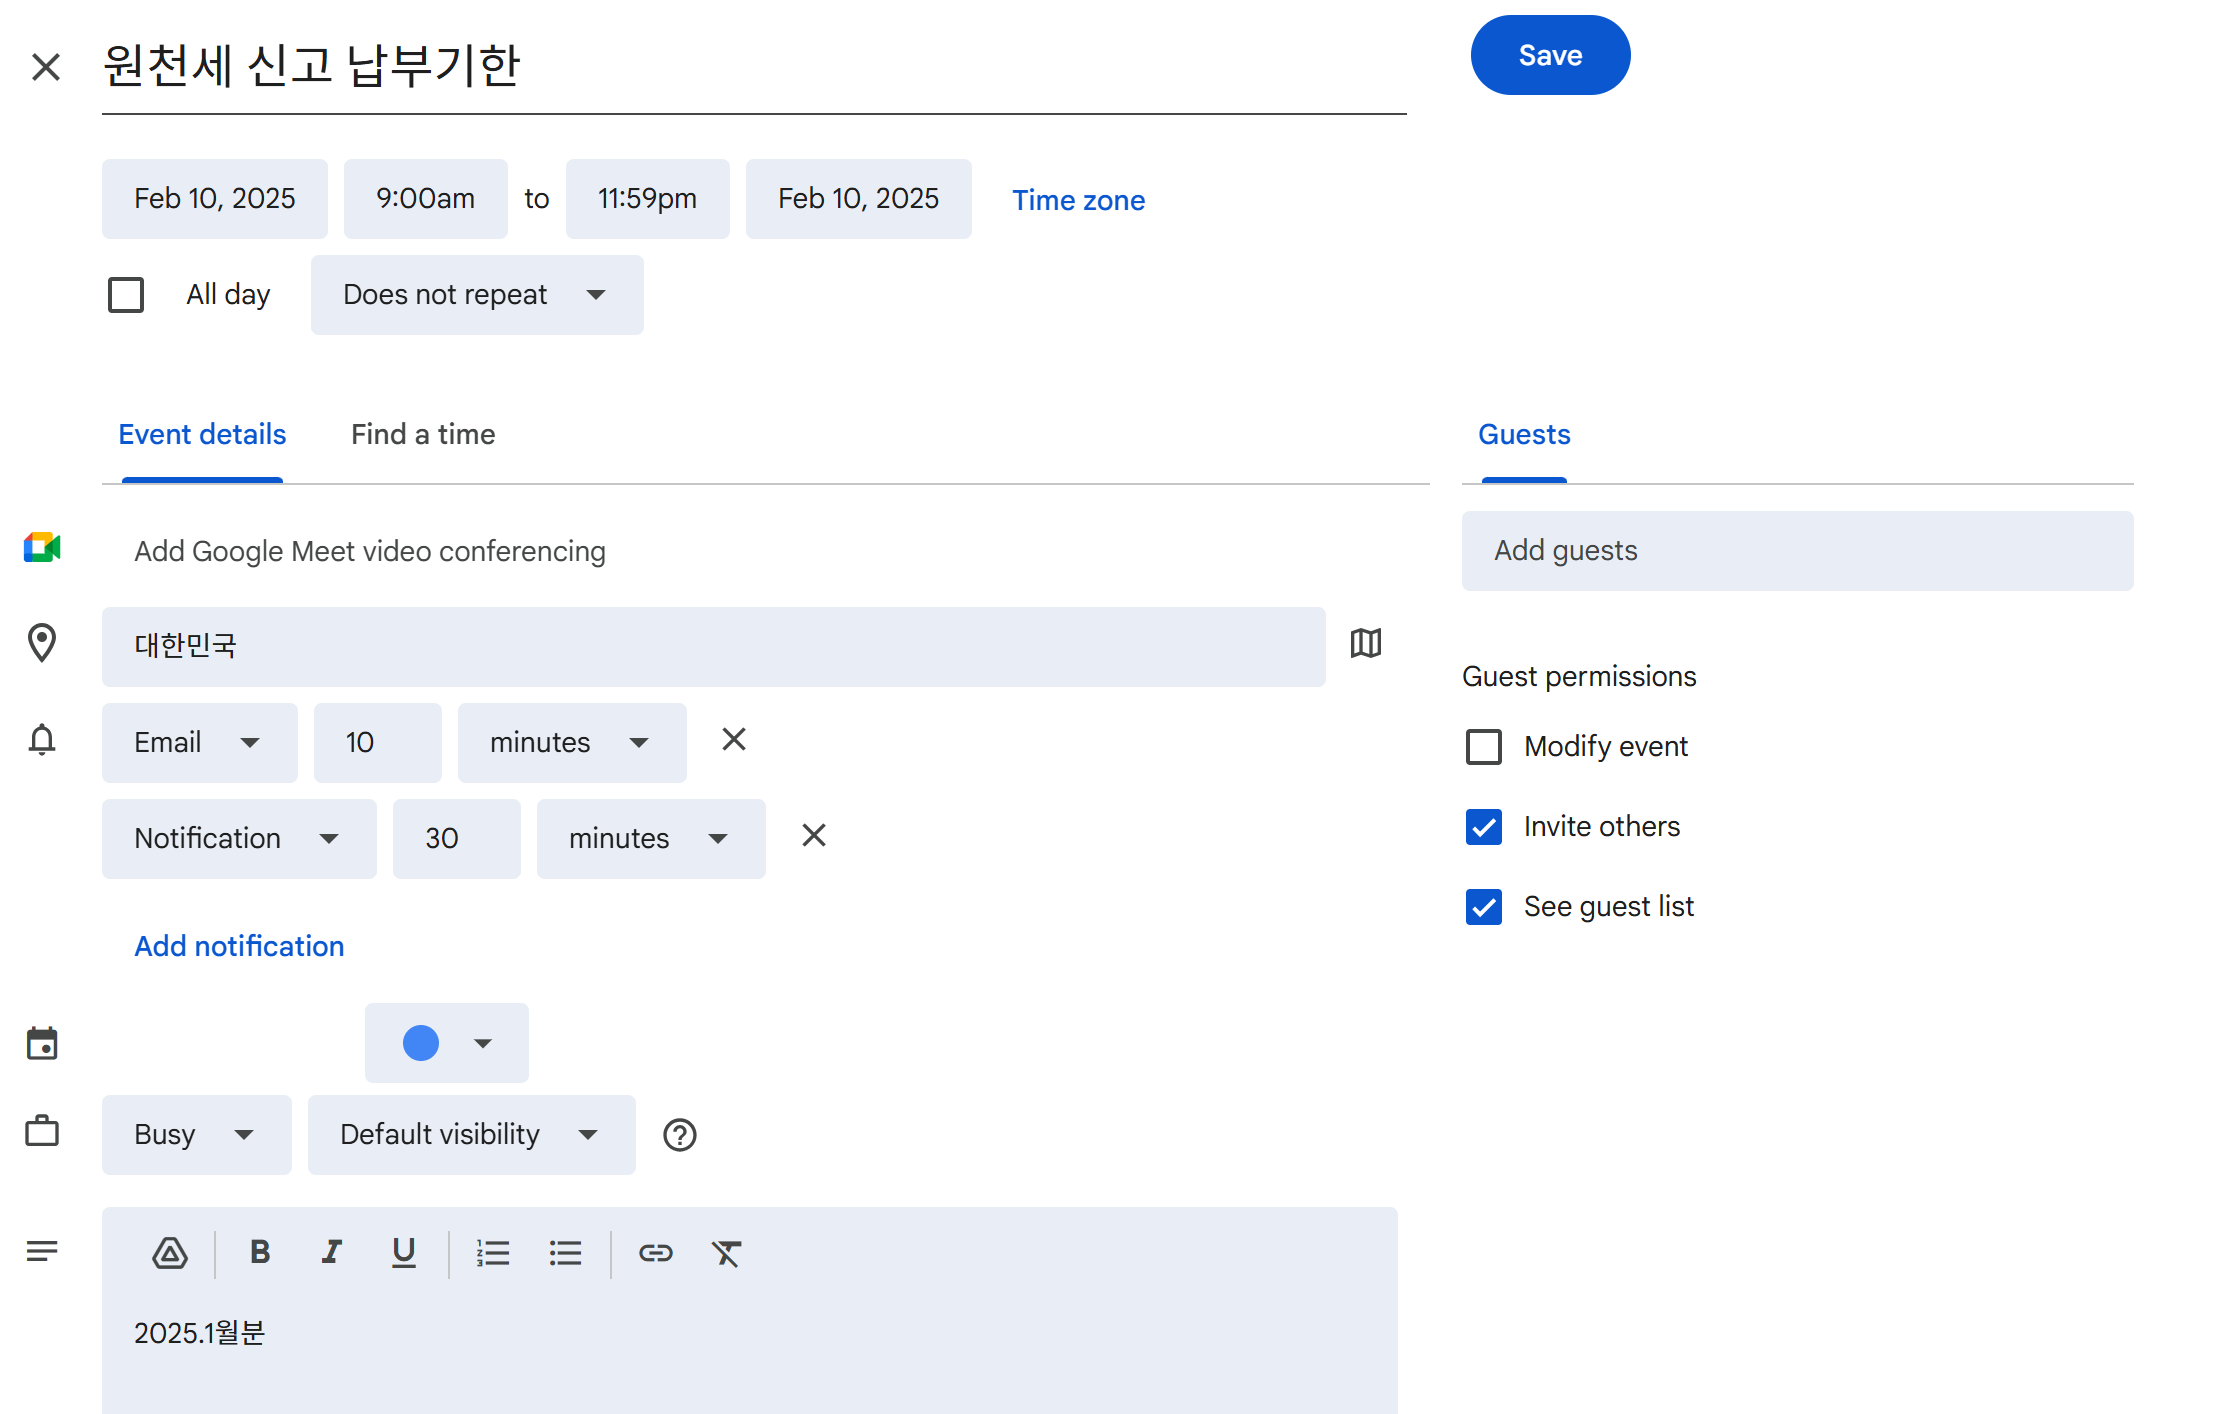Open the Busy availability dropdown
2228x1414 pixels.
[x=196, y=1135]
